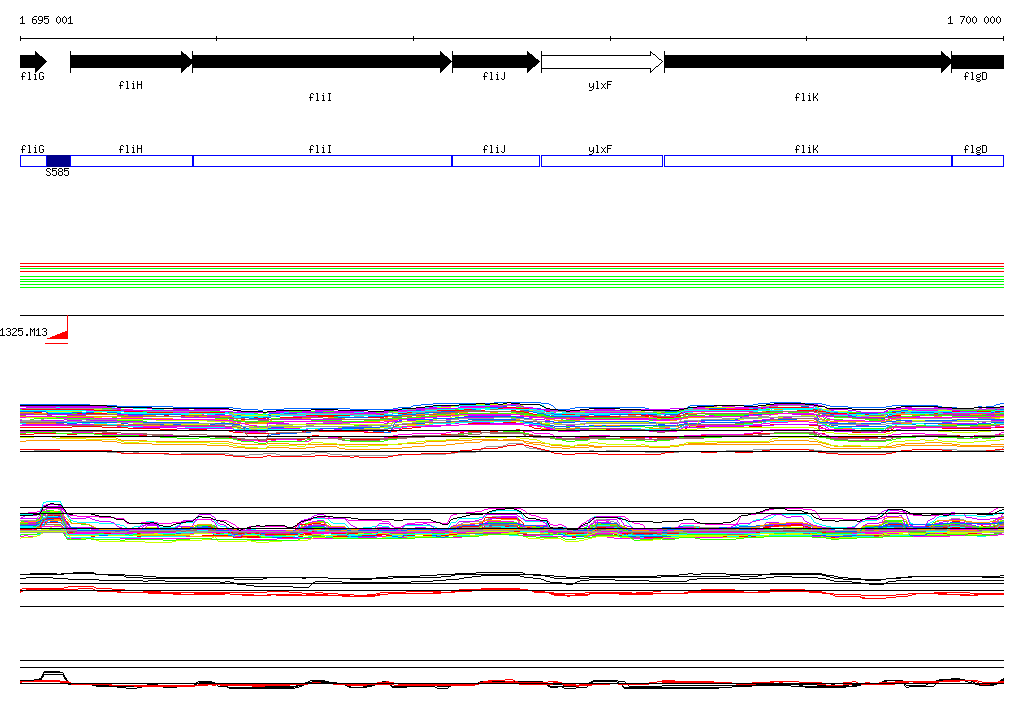
Task: Click the flgD label above the blue box
Action: pyautogui.click(x=976, y=150)
